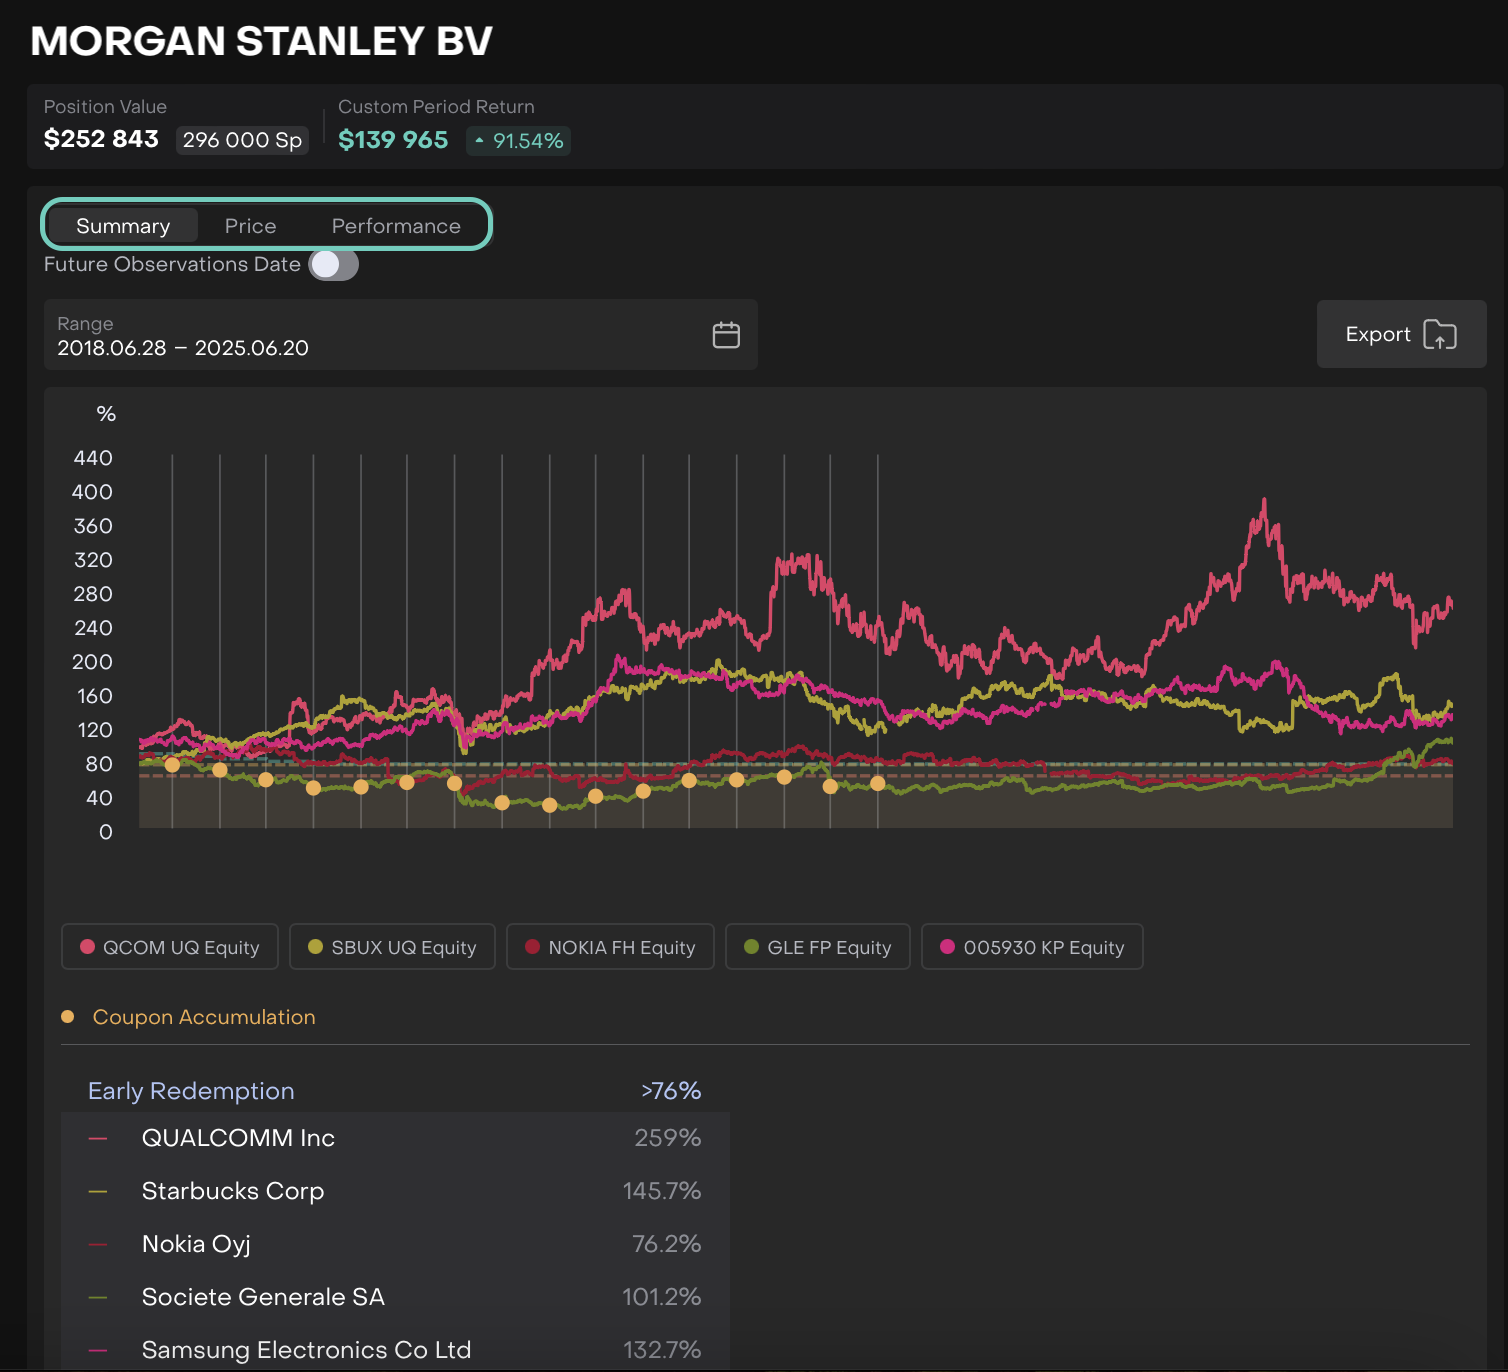
Task: Select the QUALCOMM Inc row
Action: pyautogui.click(x=395, y=1138)
